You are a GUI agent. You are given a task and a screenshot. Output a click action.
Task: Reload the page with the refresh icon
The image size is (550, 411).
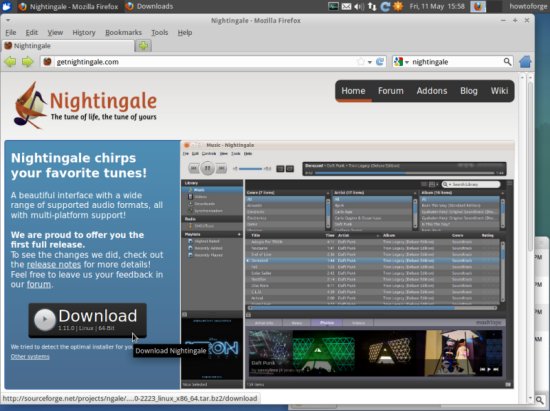[x=380, y=62]
